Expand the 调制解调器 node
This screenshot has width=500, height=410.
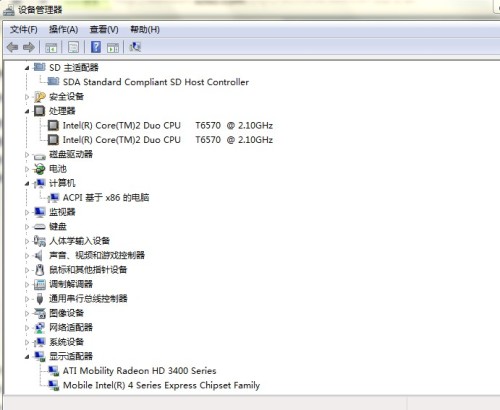coord(27,284)
